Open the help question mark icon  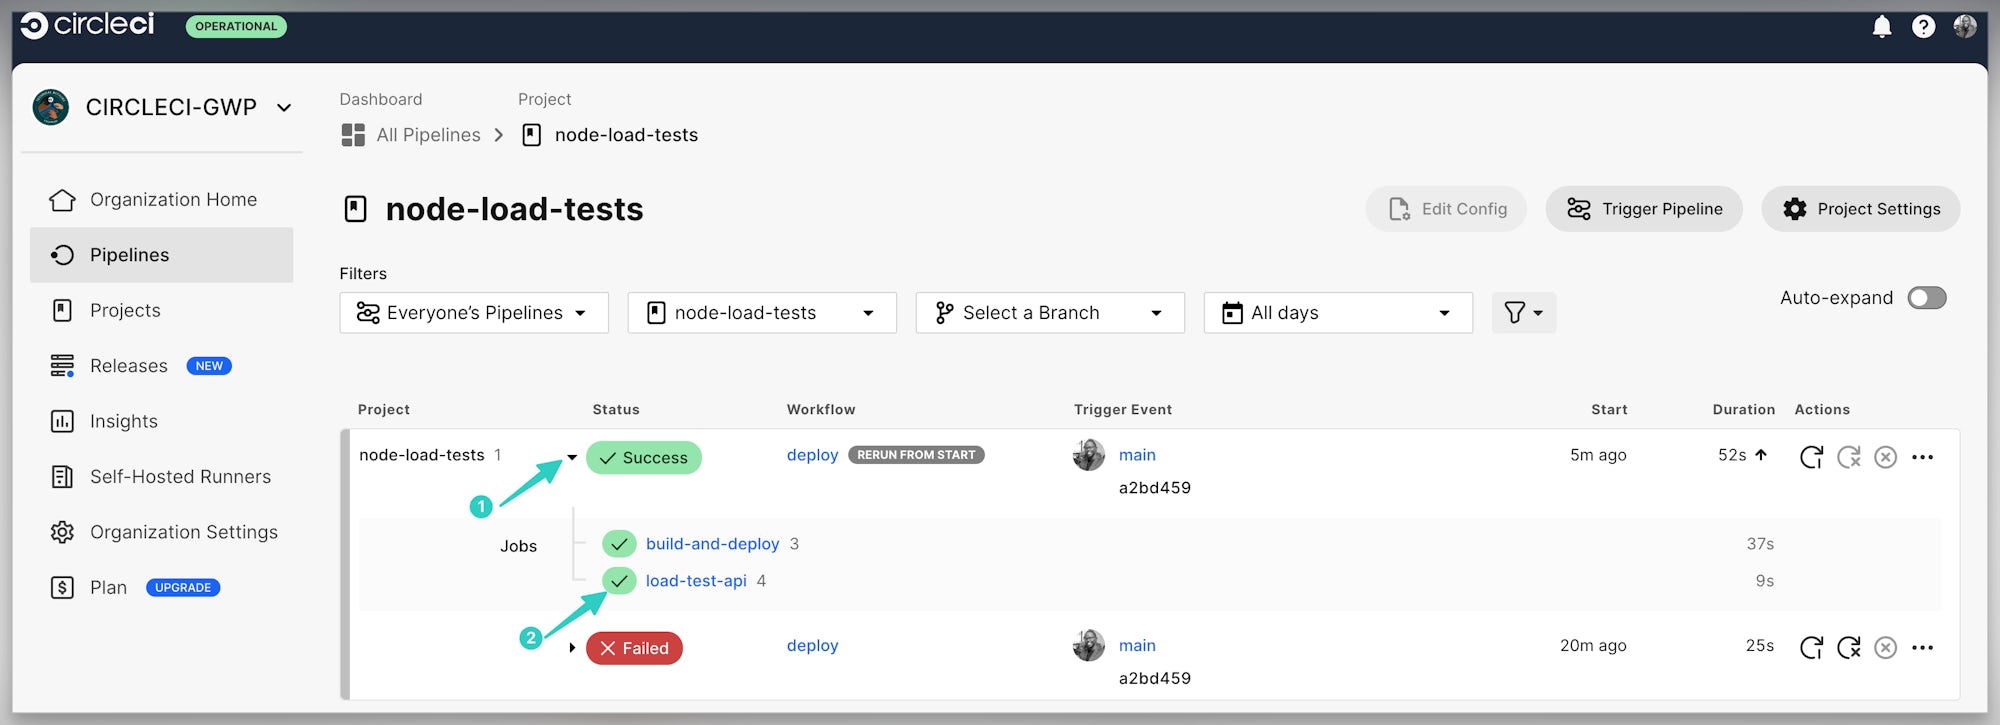pyautogui.click(x=1923, y=27)
